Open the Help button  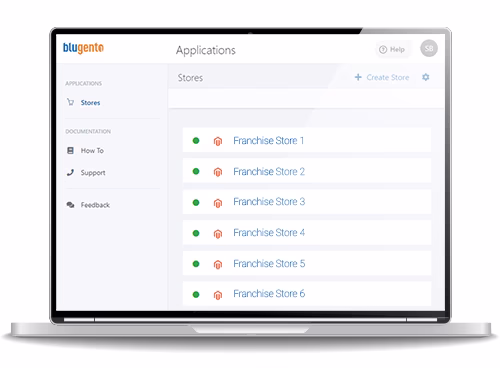392,50
